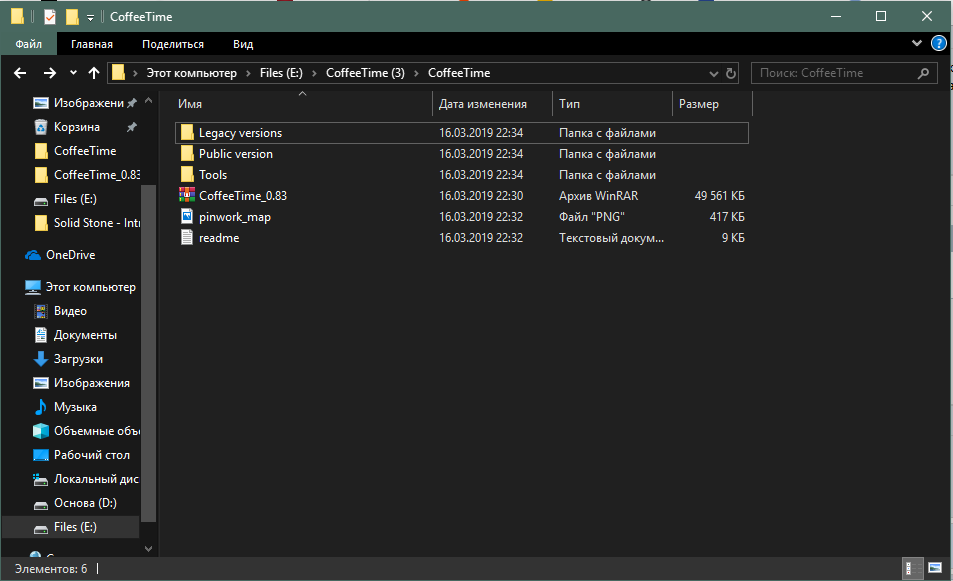Click the Forward navigation arrow

[x=50, y=73]
